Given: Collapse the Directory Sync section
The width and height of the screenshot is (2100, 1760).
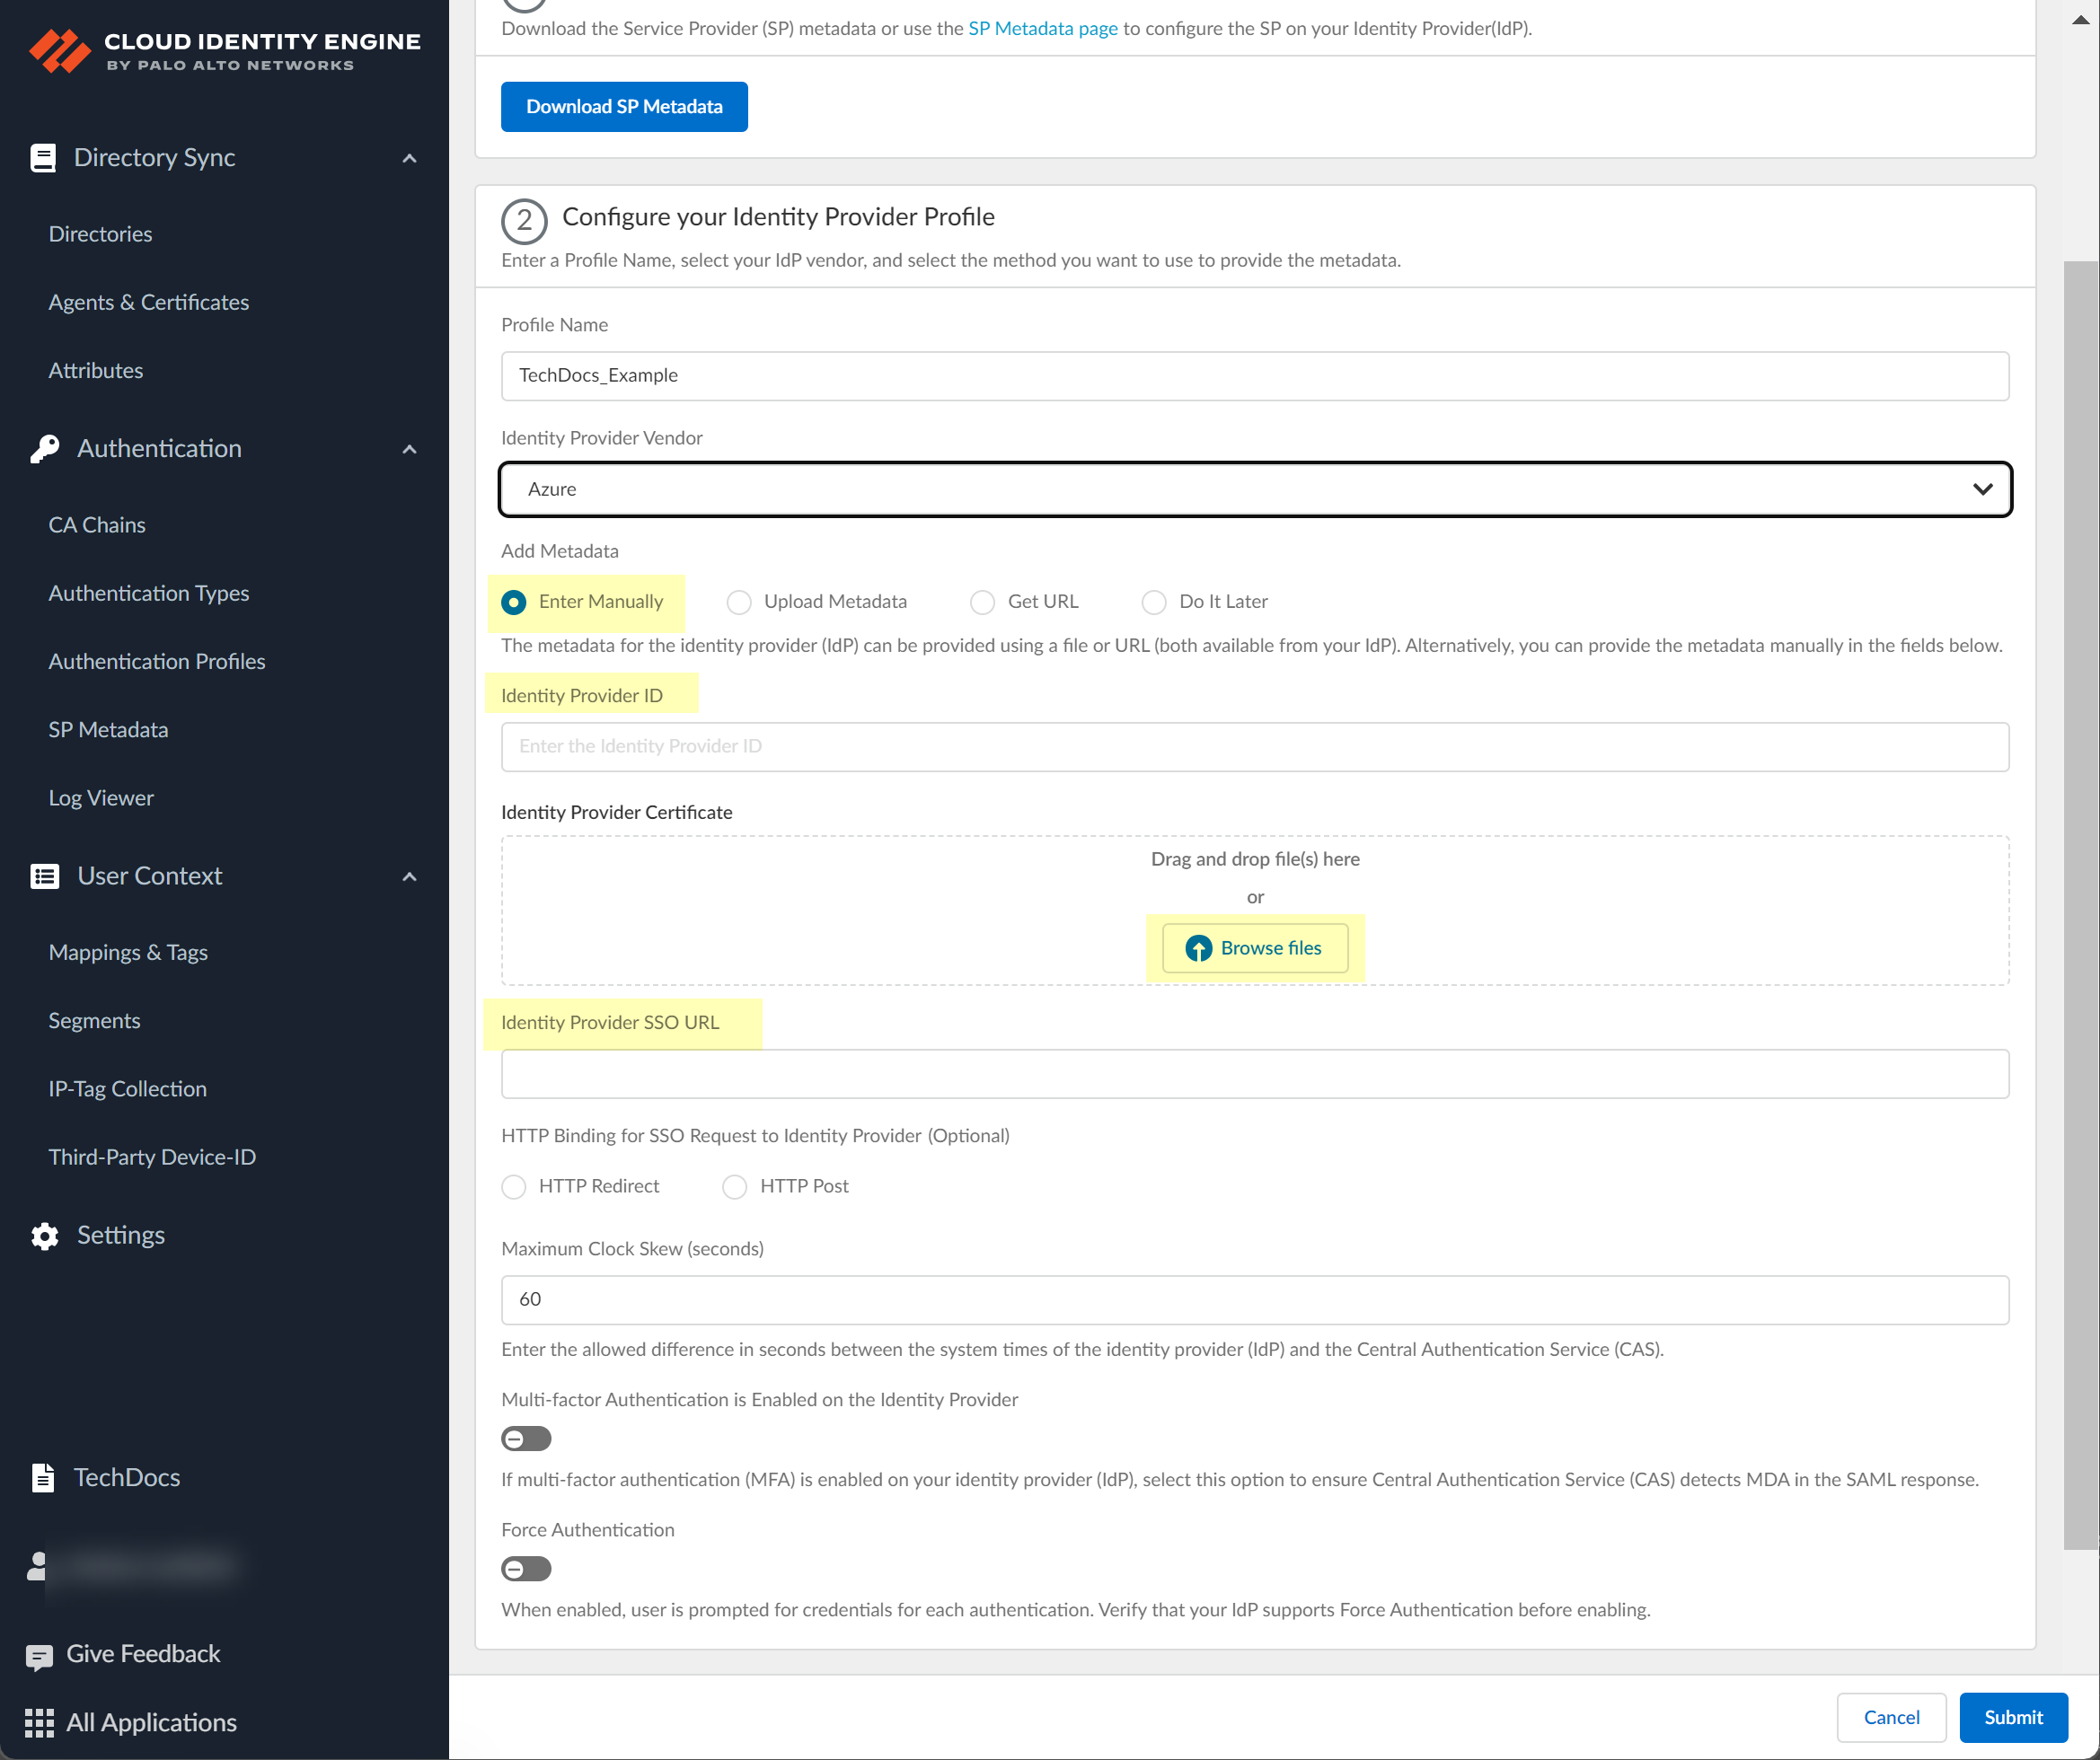Looking at the screenshot, I should click(x=409, y=158).
